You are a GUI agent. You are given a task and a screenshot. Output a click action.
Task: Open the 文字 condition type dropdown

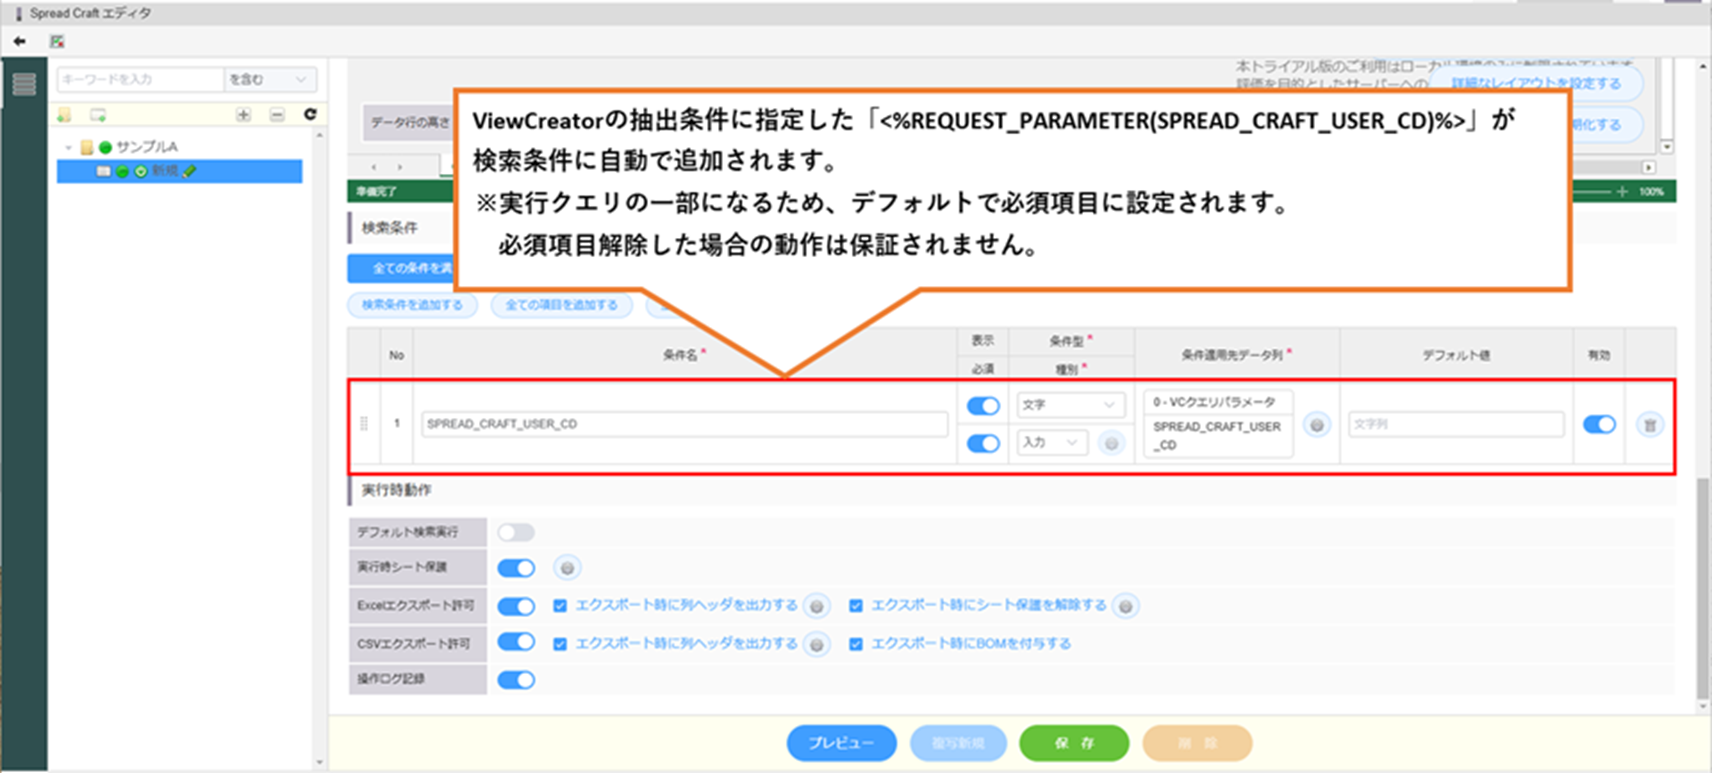(1068, 404)
